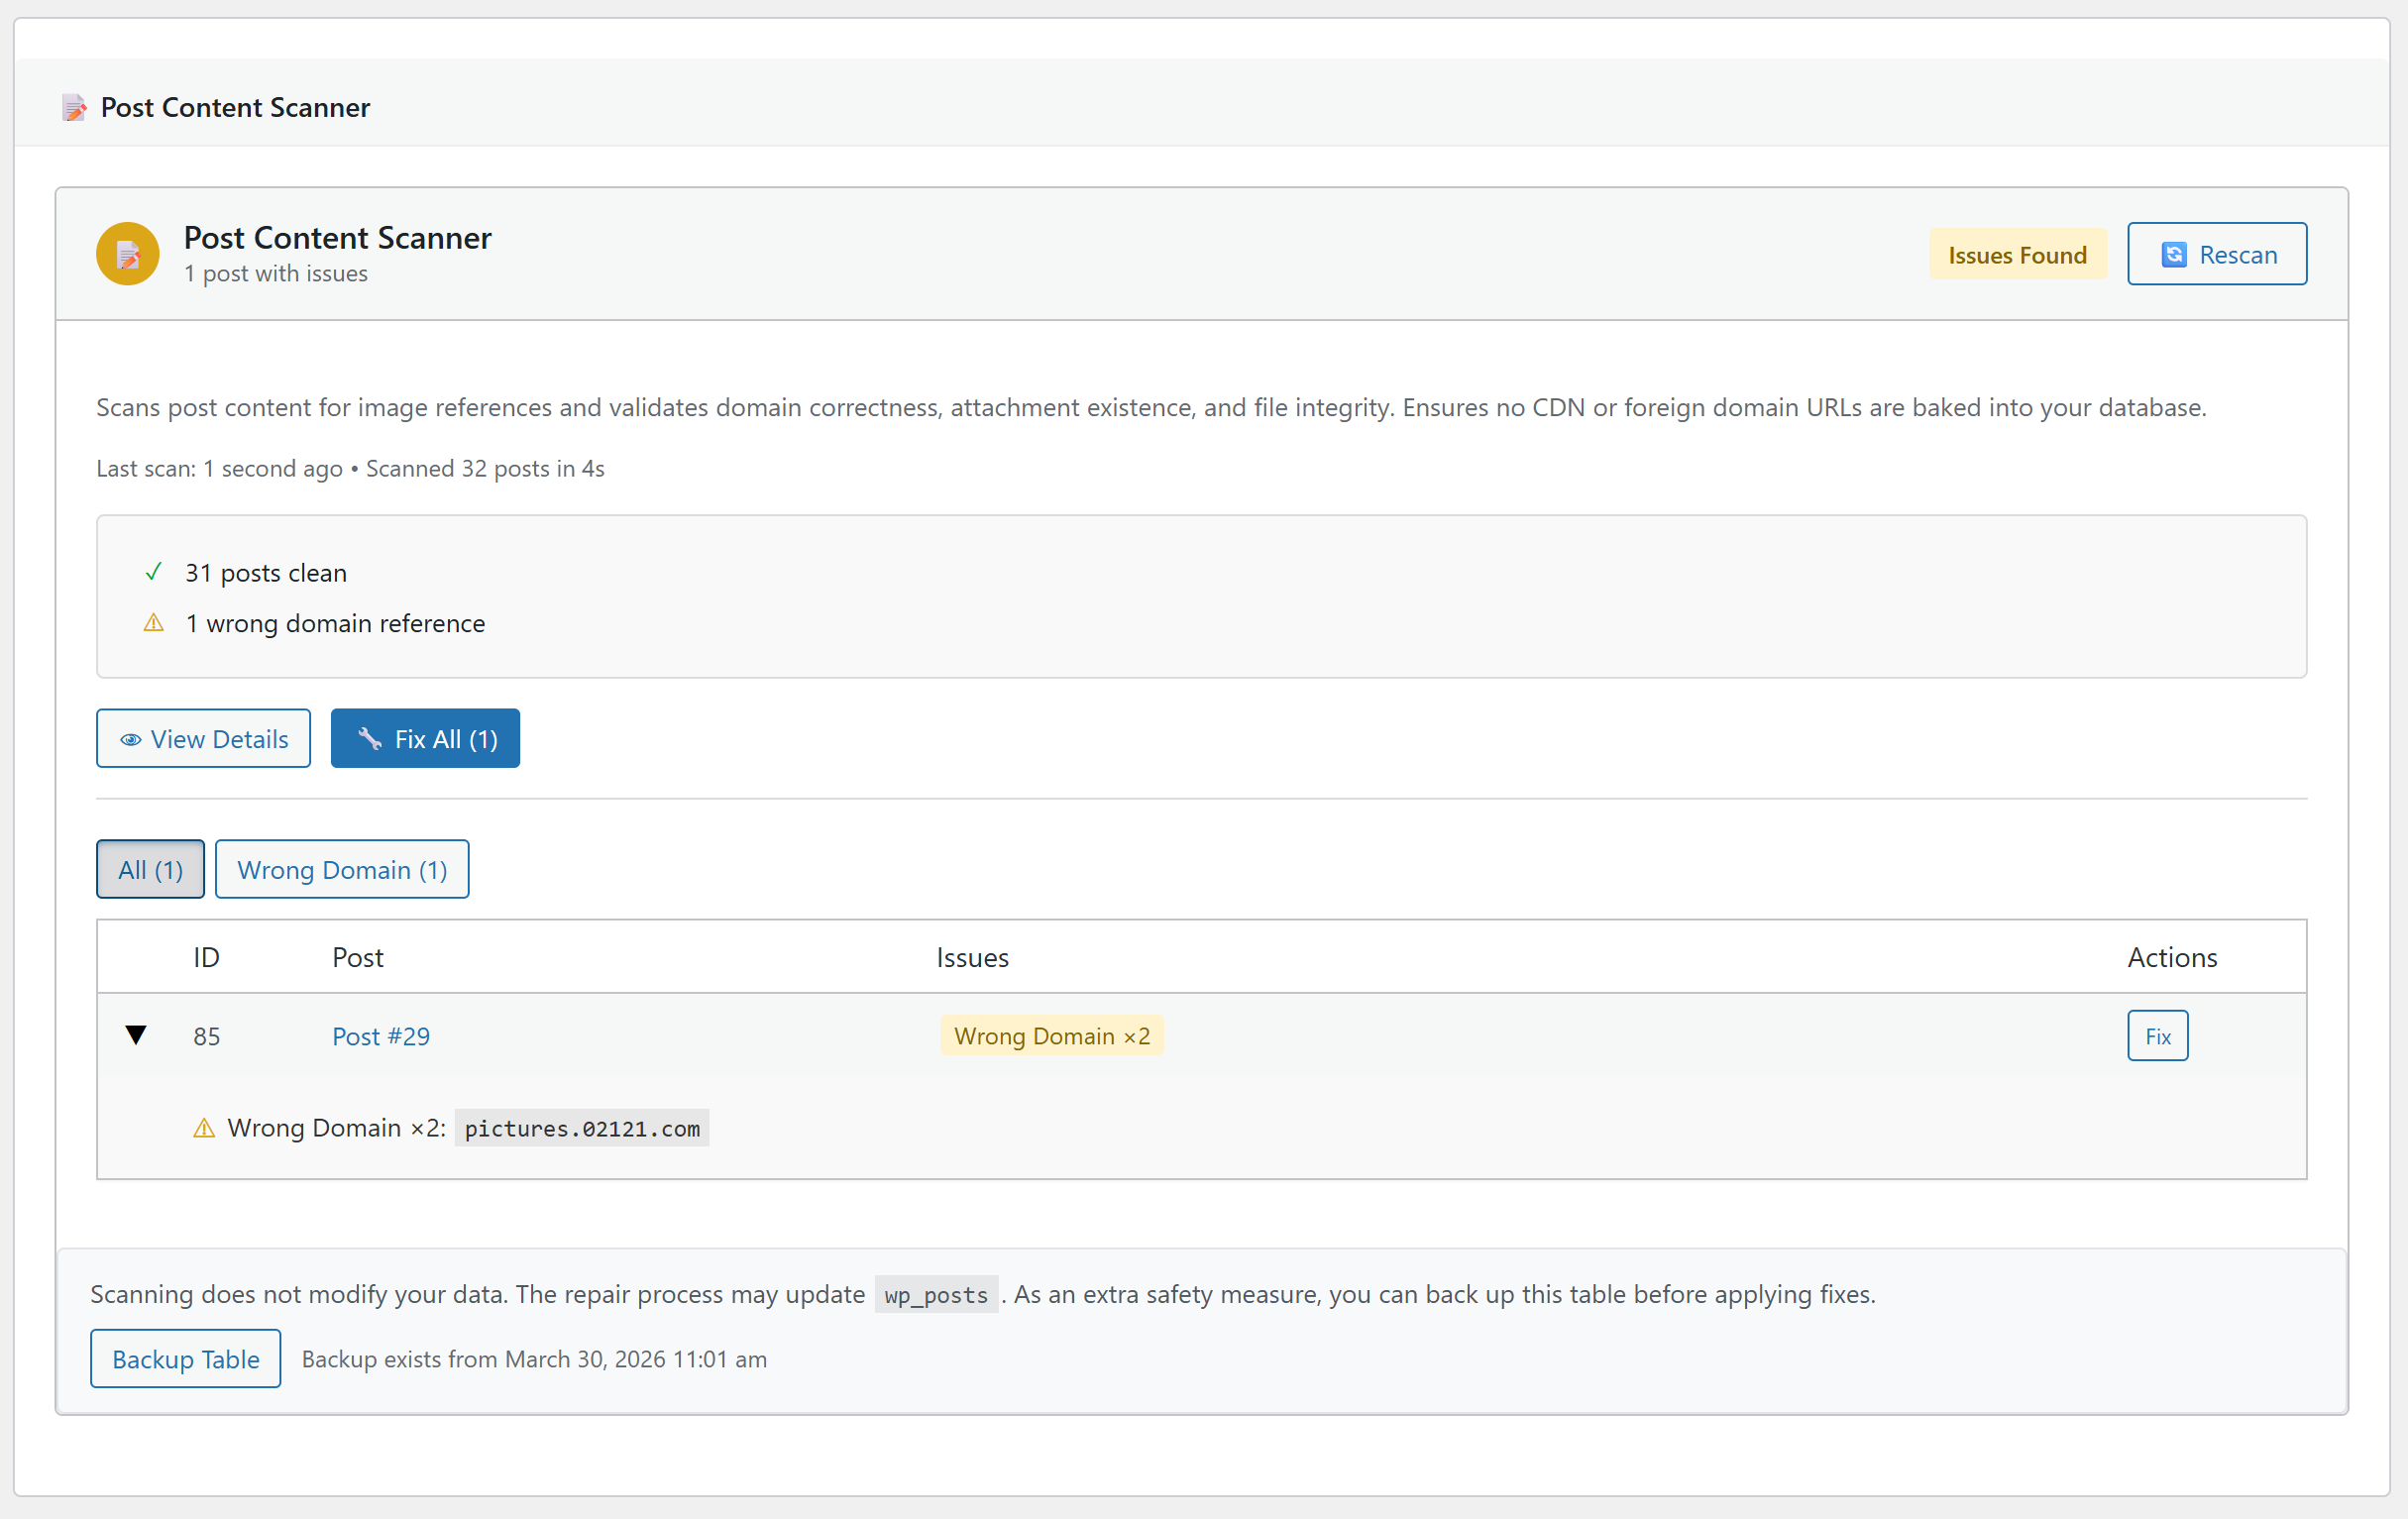The image size is (2408, 1519).
Task: Click the green checkmark beside posts clean
Action: pos(153,572)
